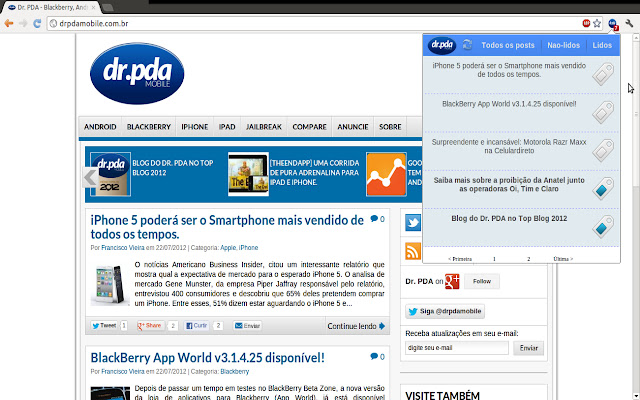
Task: Reload the page with refresh icon
Action: (x=37, y=23)
